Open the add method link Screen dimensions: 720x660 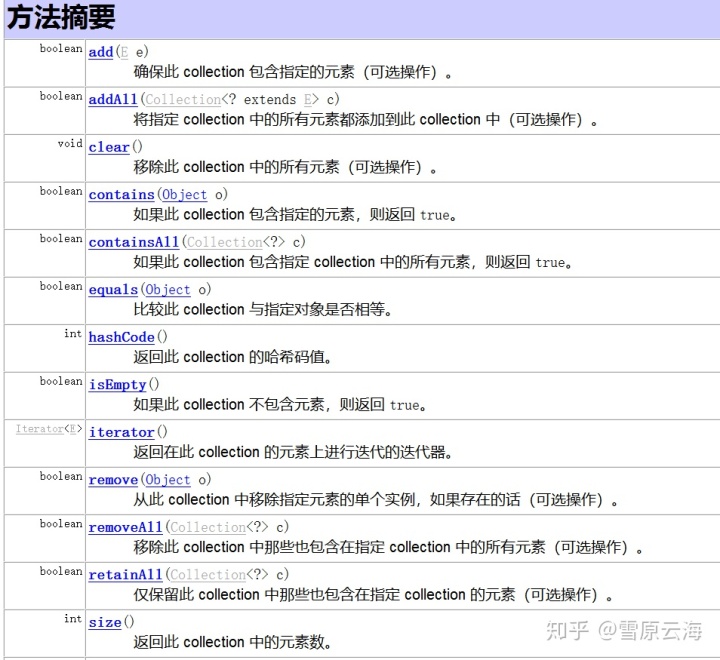click(x=101, y=52)
